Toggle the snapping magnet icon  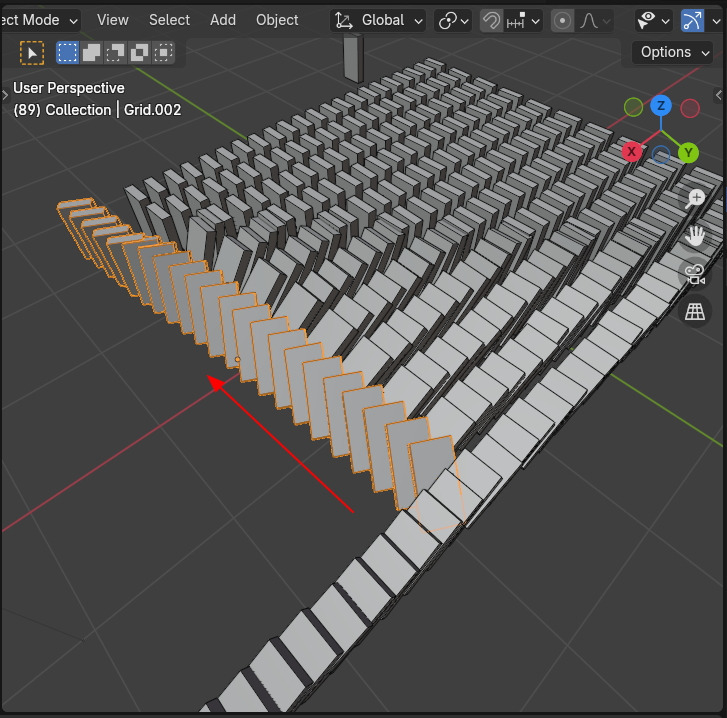491,21
